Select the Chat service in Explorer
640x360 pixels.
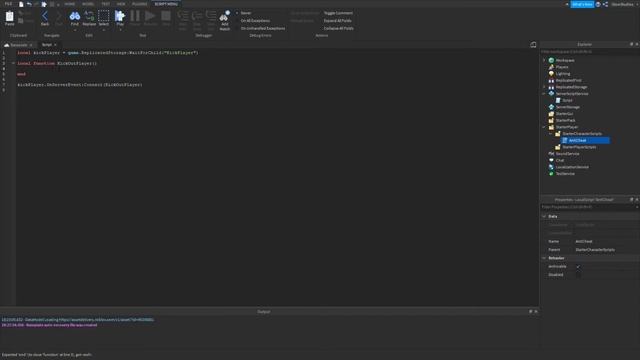(560, 160)
